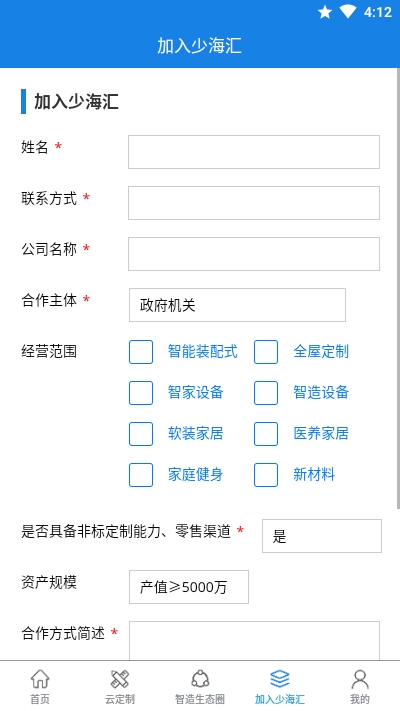Expand the 是 dropdown for 非标定制能力
The height and width of the screenshot is (711, 400).
[x=322, y=536]
